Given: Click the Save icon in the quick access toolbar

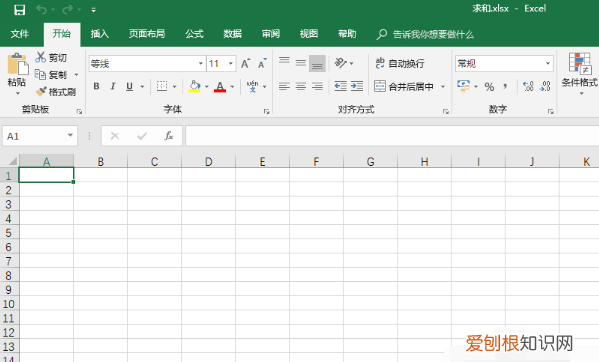Looking at the screenshot, I should 19,10.
